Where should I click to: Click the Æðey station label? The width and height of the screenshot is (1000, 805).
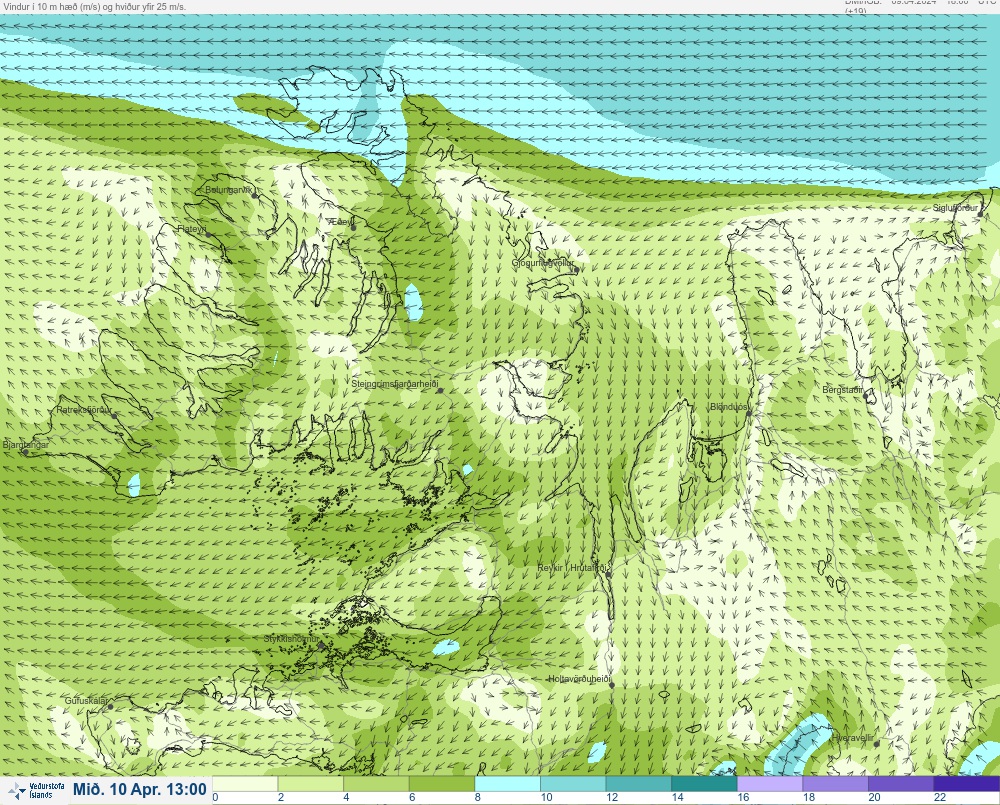[x=340, y=221]
